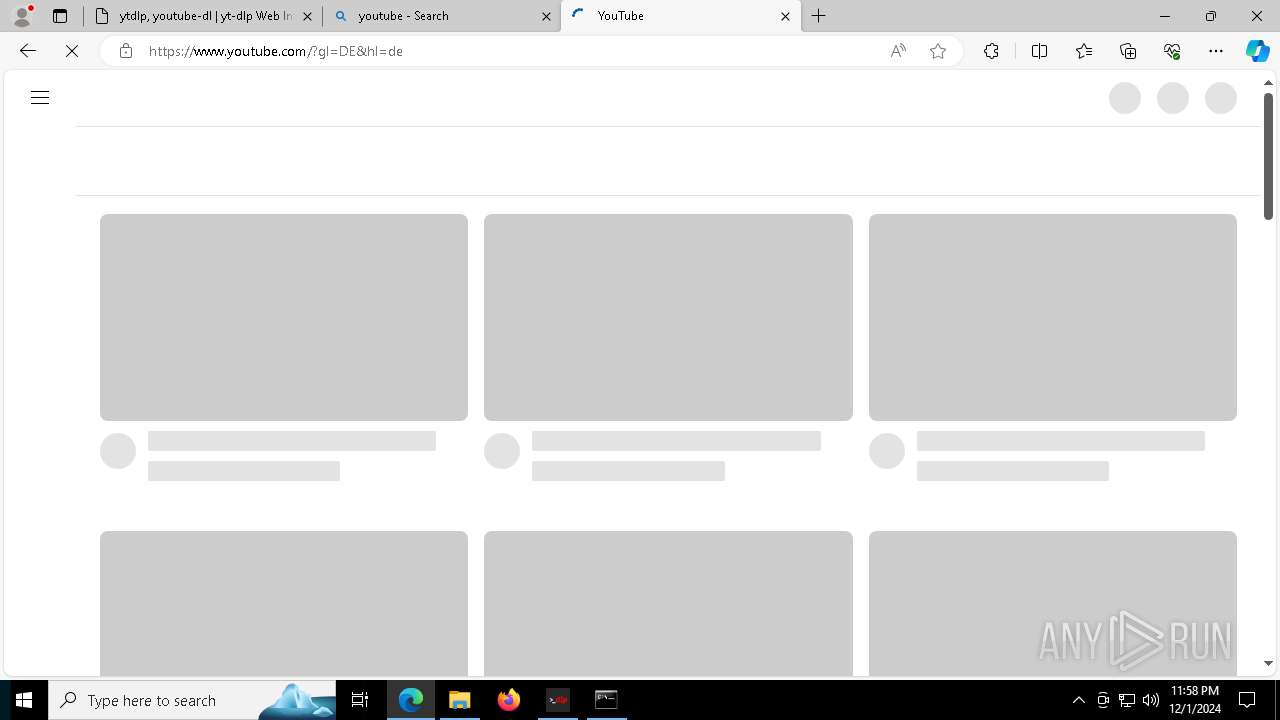Image resolution: width=1280 pixels, height=720 pixels.
Task: Open File Explorer from the taskbar
Action: point(460,700)
